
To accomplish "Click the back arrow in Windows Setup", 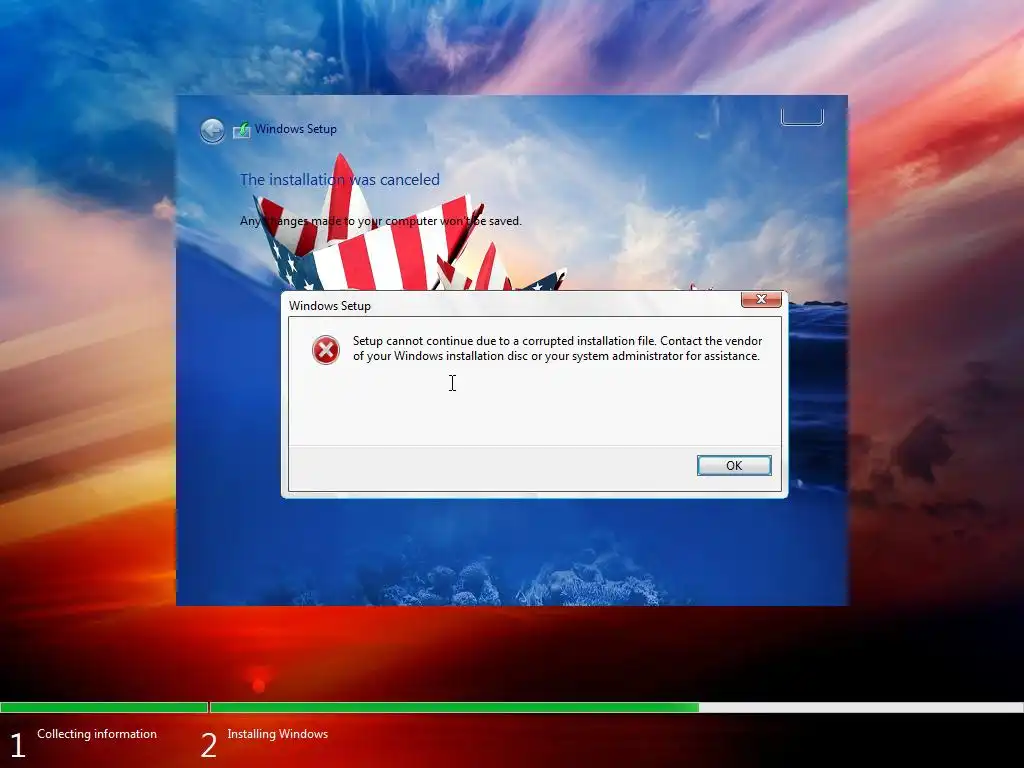I will pos(212,131).
